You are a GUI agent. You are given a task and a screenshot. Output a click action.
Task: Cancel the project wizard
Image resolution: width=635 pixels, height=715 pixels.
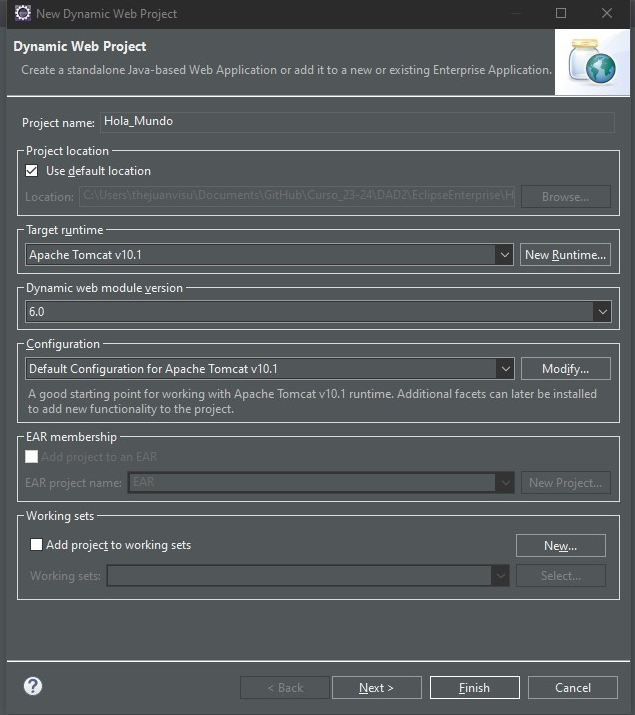(x=573, y=687)
